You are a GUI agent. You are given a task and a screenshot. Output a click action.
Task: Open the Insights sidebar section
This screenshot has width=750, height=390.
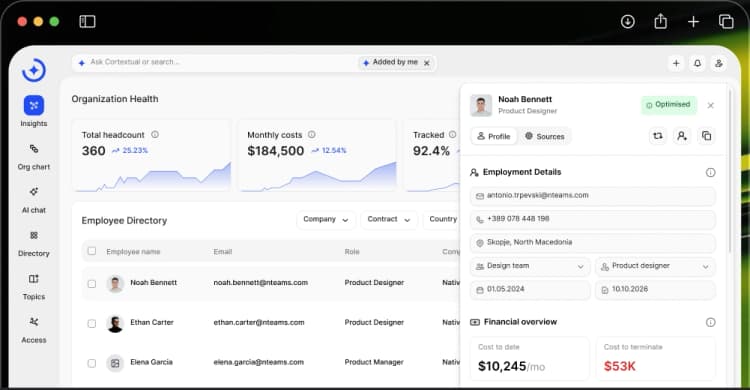[33, 111]
